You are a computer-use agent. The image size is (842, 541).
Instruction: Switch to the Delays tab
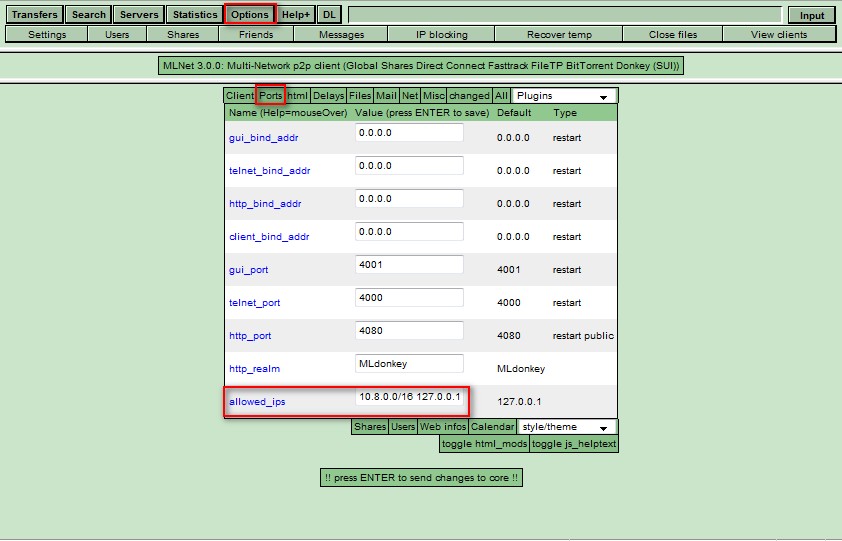coord(328,96)
